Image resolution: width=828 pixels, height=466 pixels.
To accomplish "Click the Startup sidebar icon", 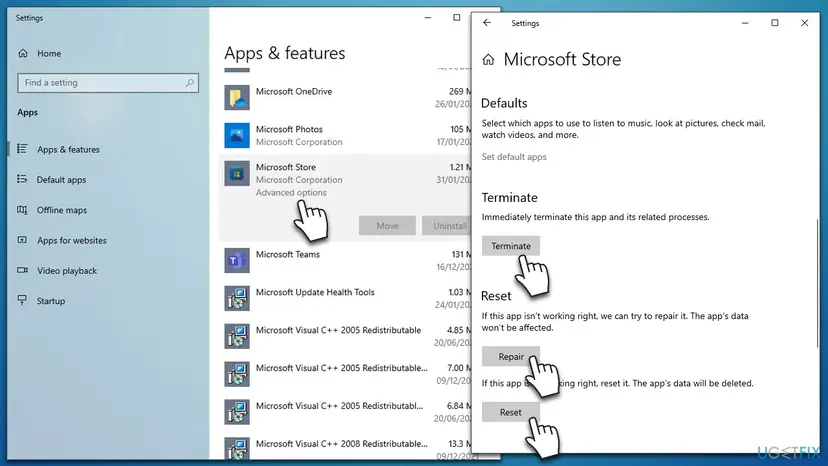I will pyautogui.click(x=22, y=300).
